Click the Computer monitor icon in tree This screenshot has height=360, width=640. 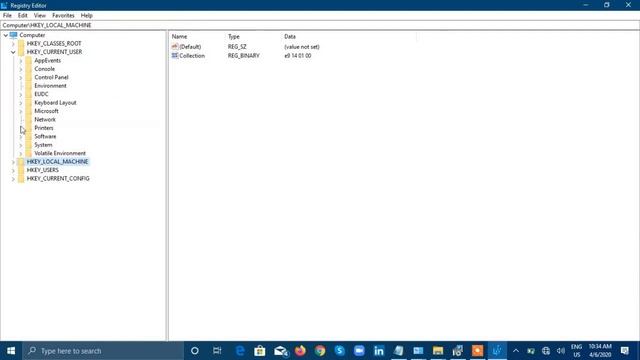click(13, 35)
